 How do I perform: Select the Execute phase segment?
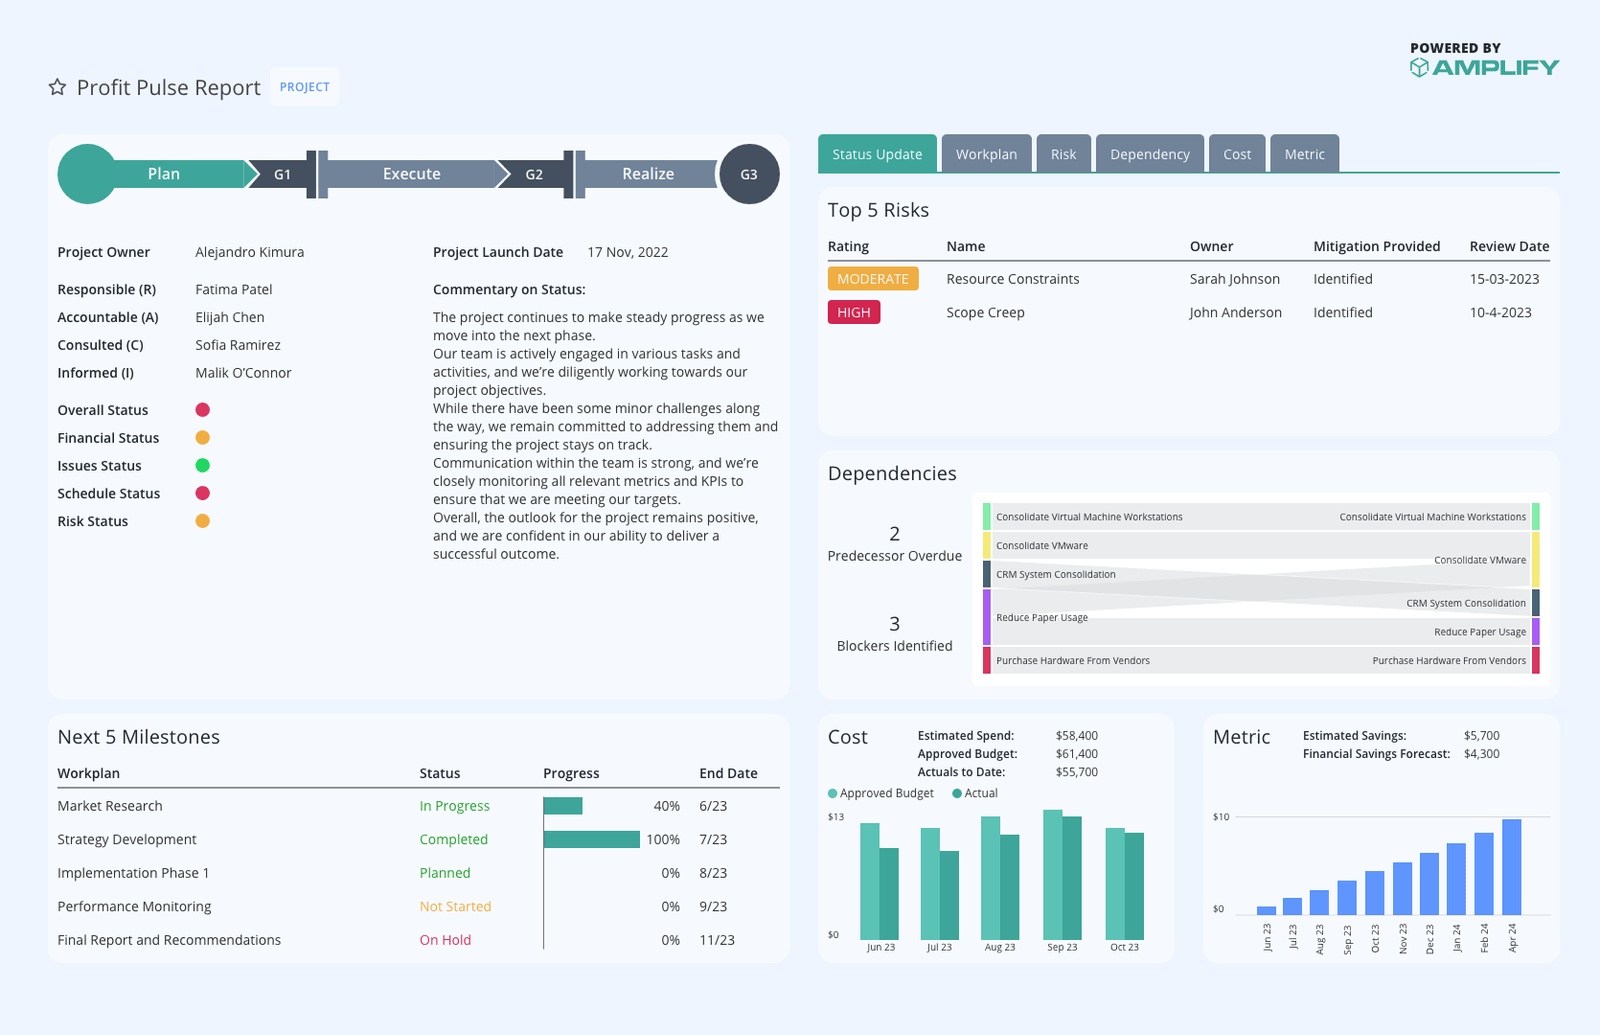(x=411, y=174)
